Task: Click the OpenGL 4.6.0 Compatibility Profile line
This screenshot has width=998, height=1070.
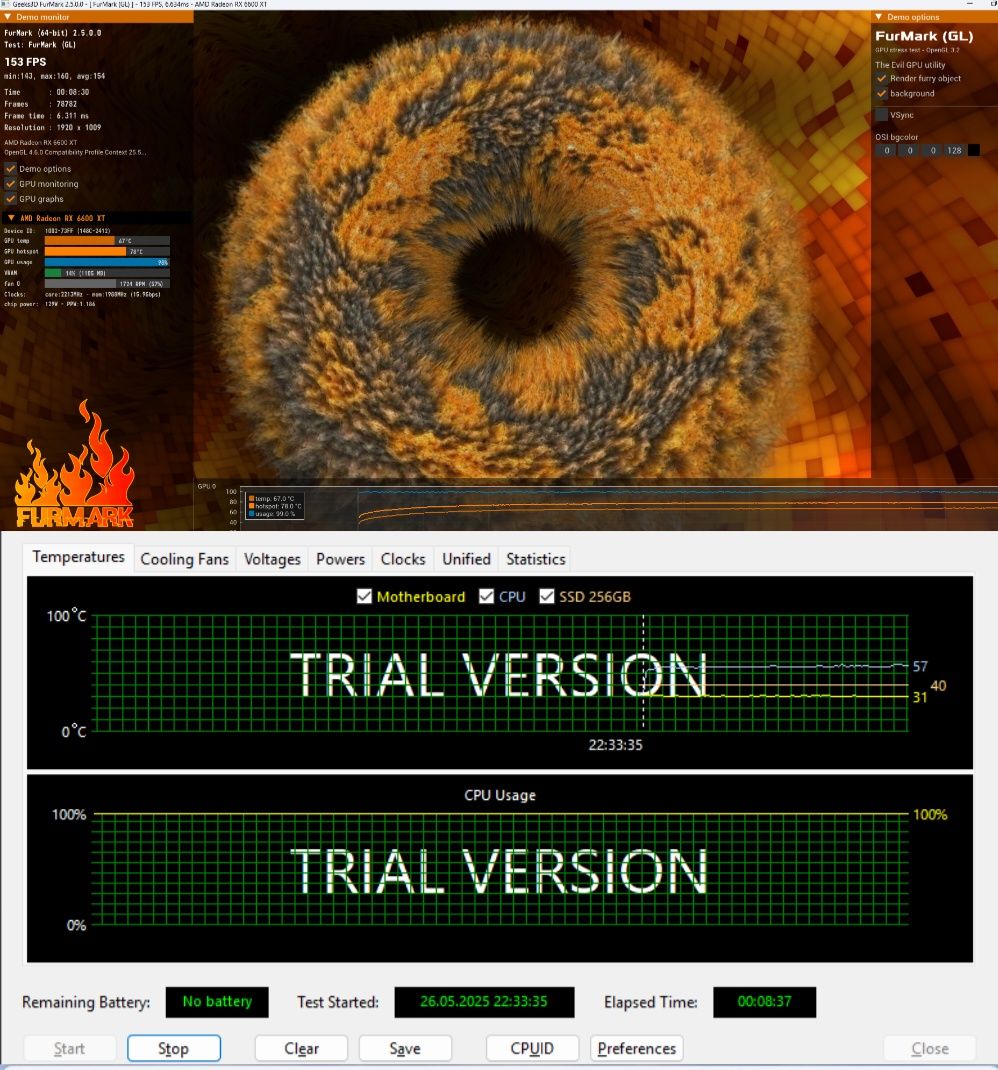Action: click(x=75, y=152)
